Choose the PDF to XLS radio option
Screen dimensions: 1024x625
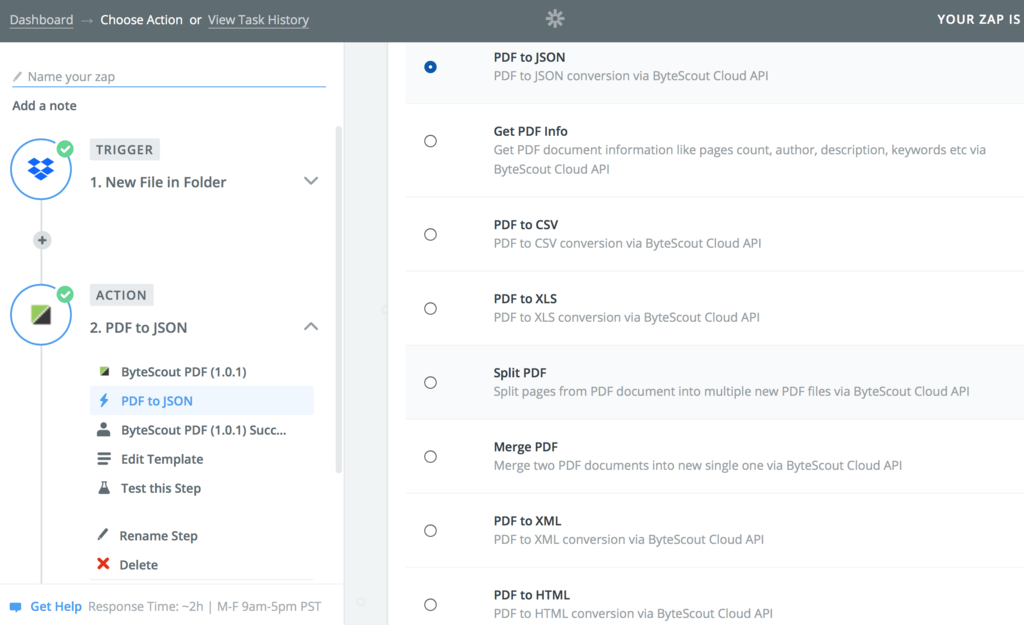pyautogui.click(x=430, y=308)
